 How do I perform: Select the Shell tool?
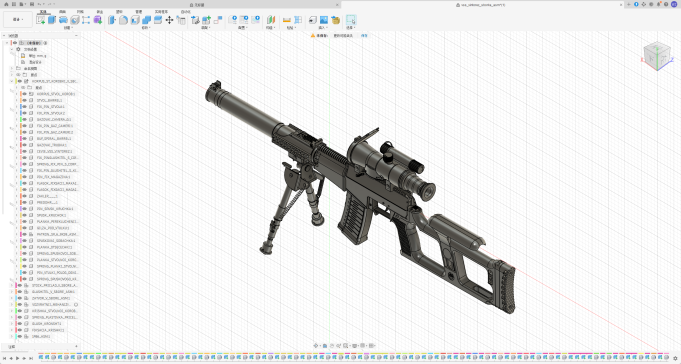(x=135, y=20)
